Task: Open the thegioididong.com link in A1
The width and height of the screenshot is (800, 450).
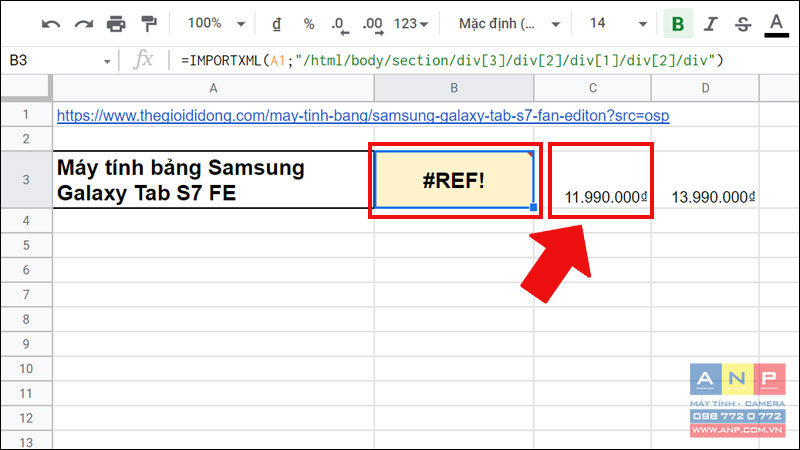Action: 363,116
